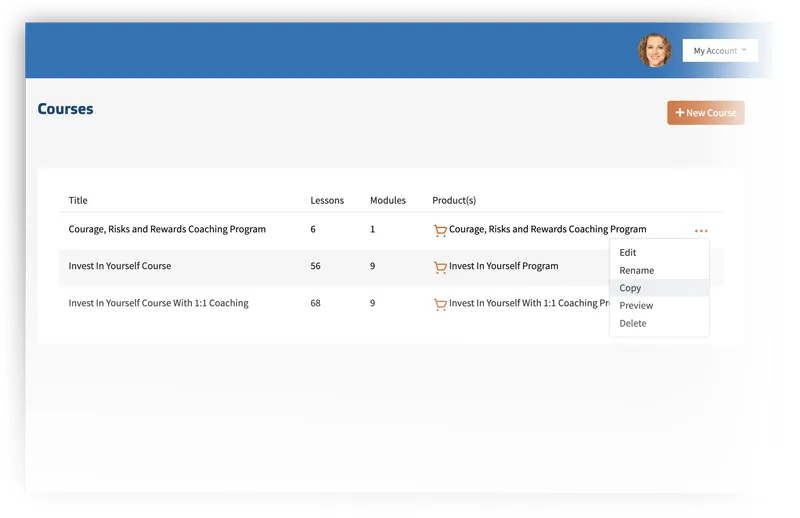The width and height of the screenshot is (800, 518).
Task: Click the Lessons column header
Action: pyautogui.click(x=327, y=200)
